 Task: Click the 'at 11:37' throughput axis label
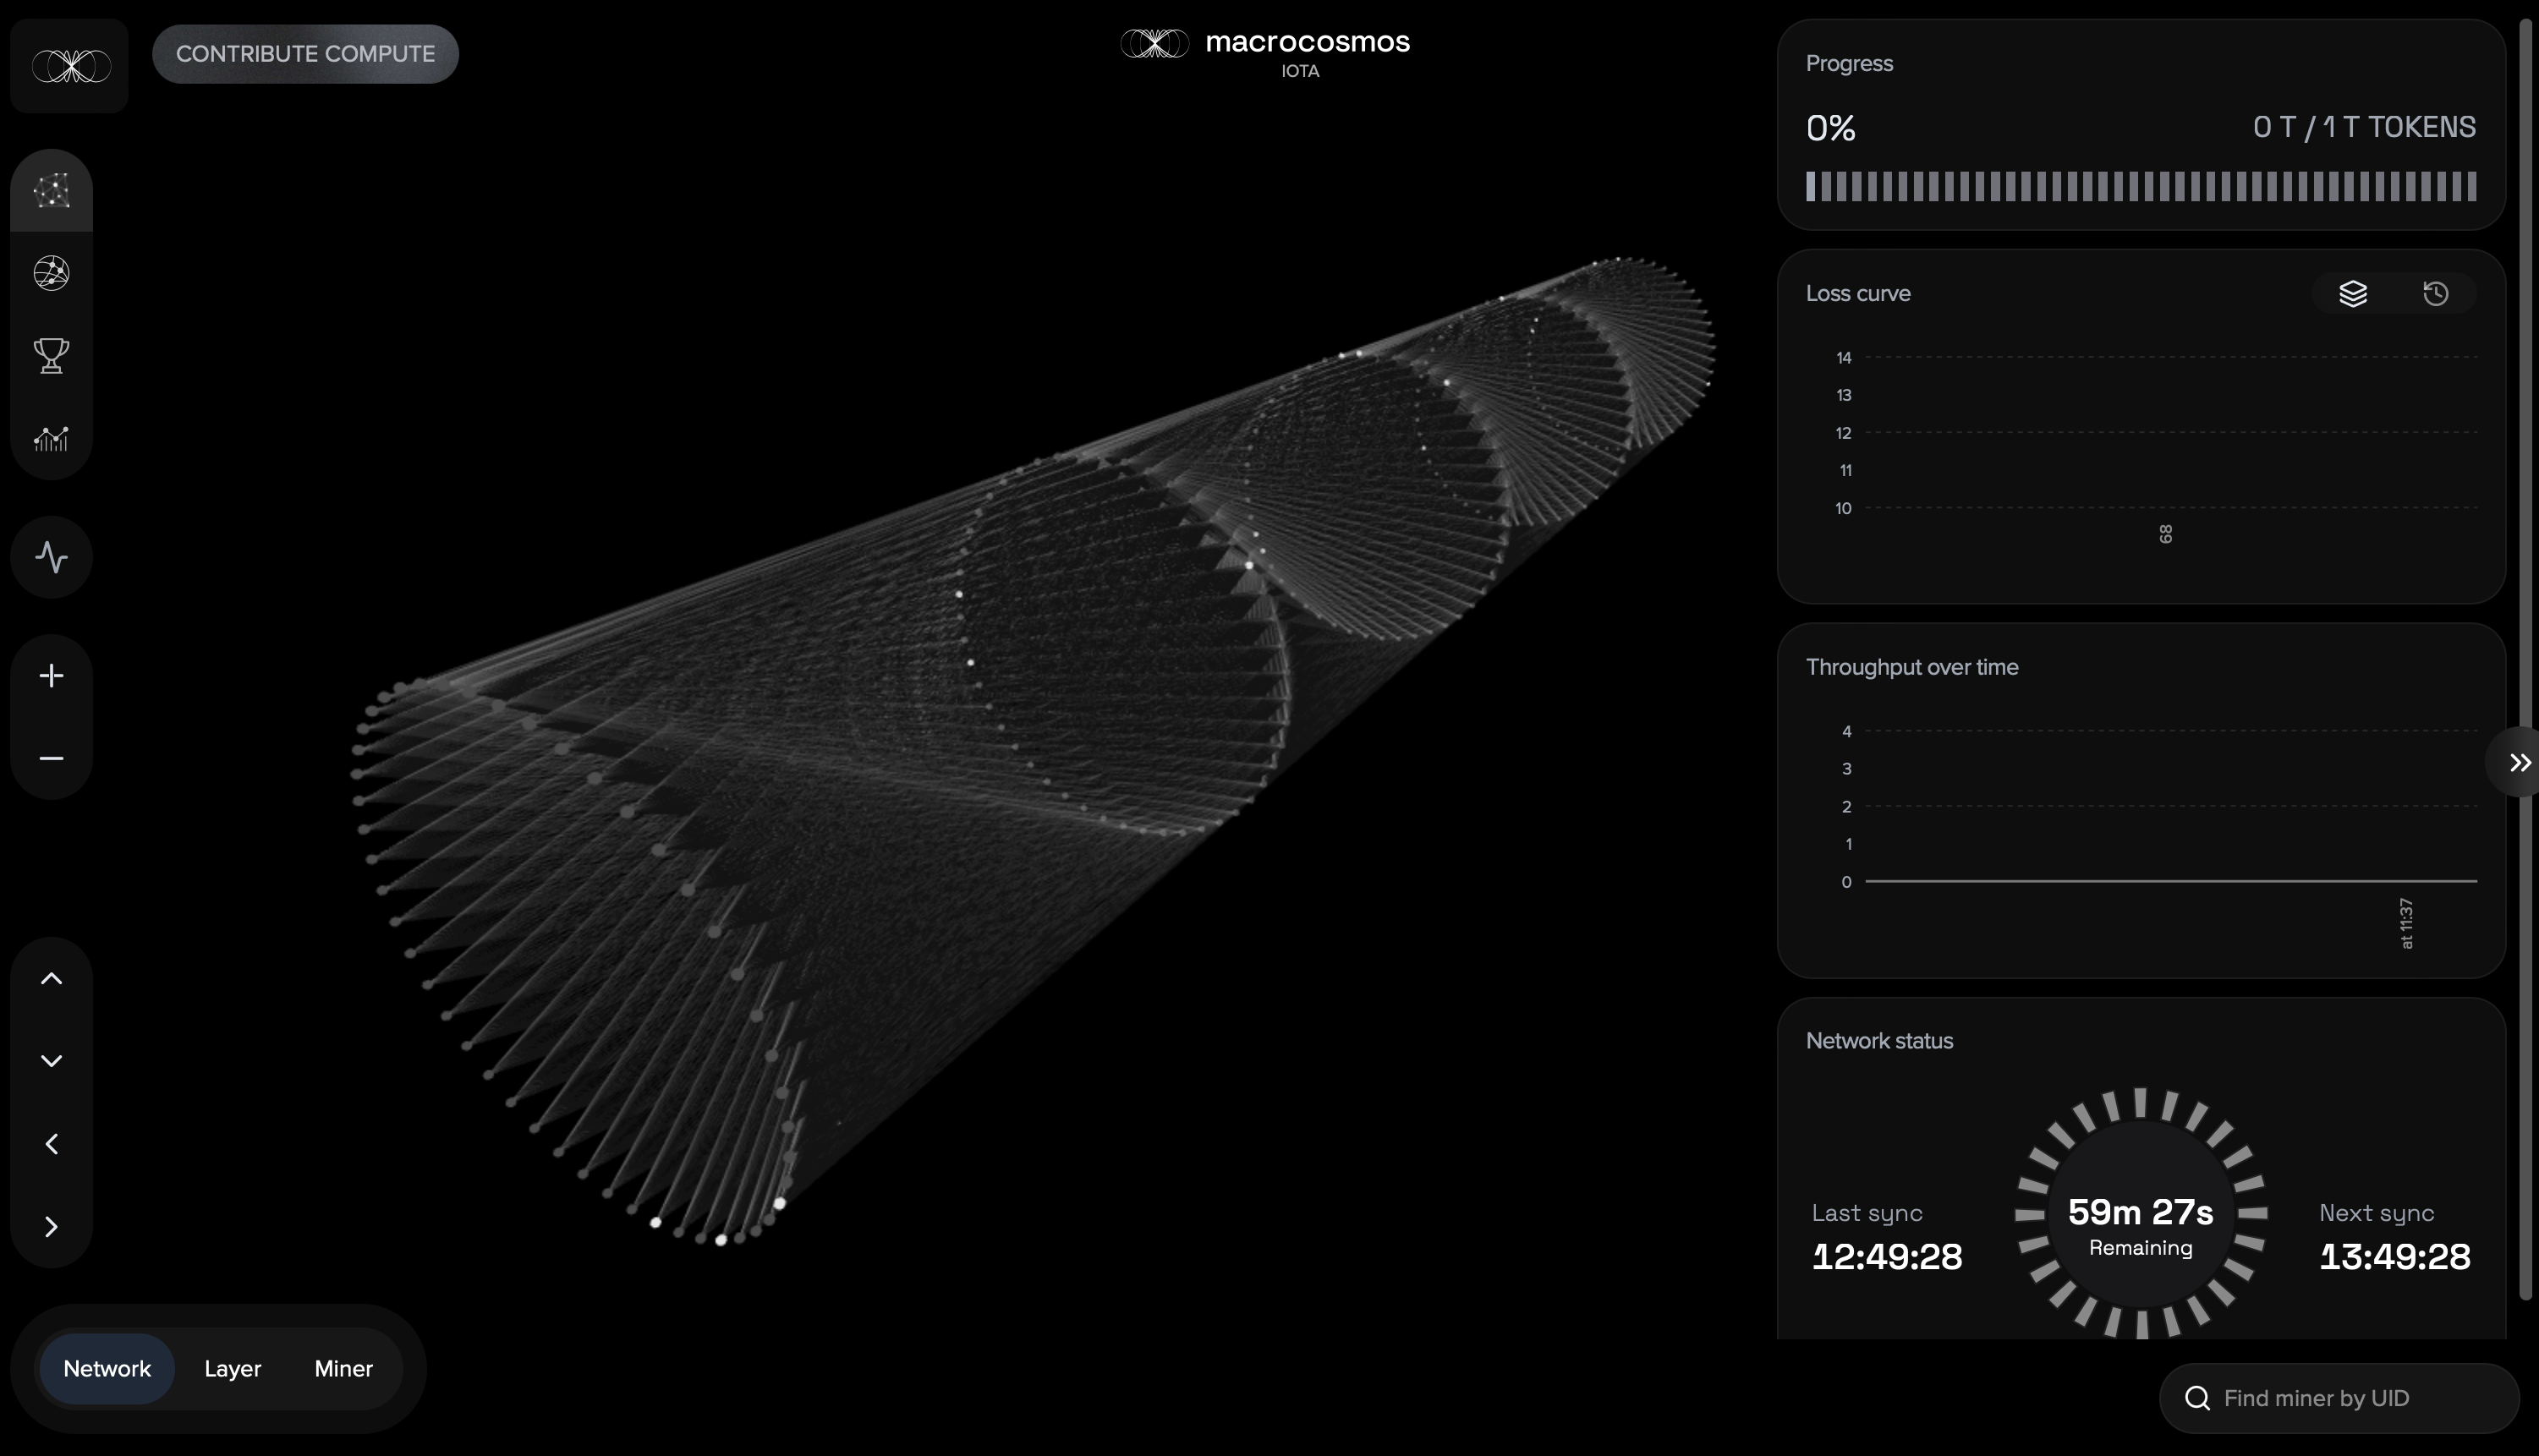[2406, 923]
